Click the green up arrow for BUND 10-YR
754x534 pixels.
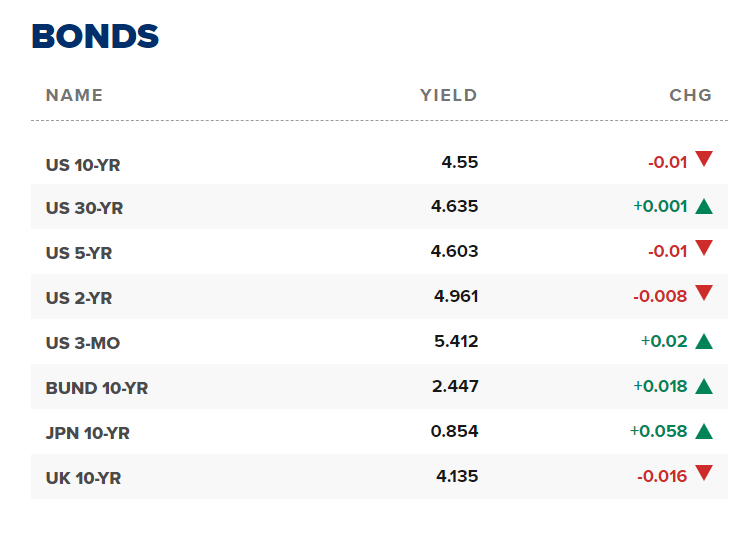click(x=704, y=387)
